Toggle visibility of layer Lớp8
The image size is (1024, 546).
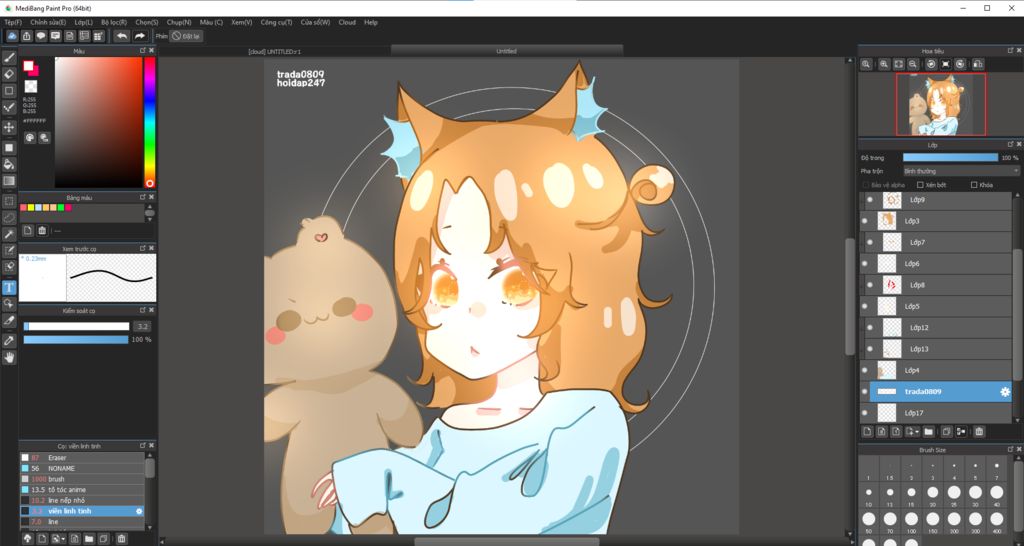pos(869,285)
